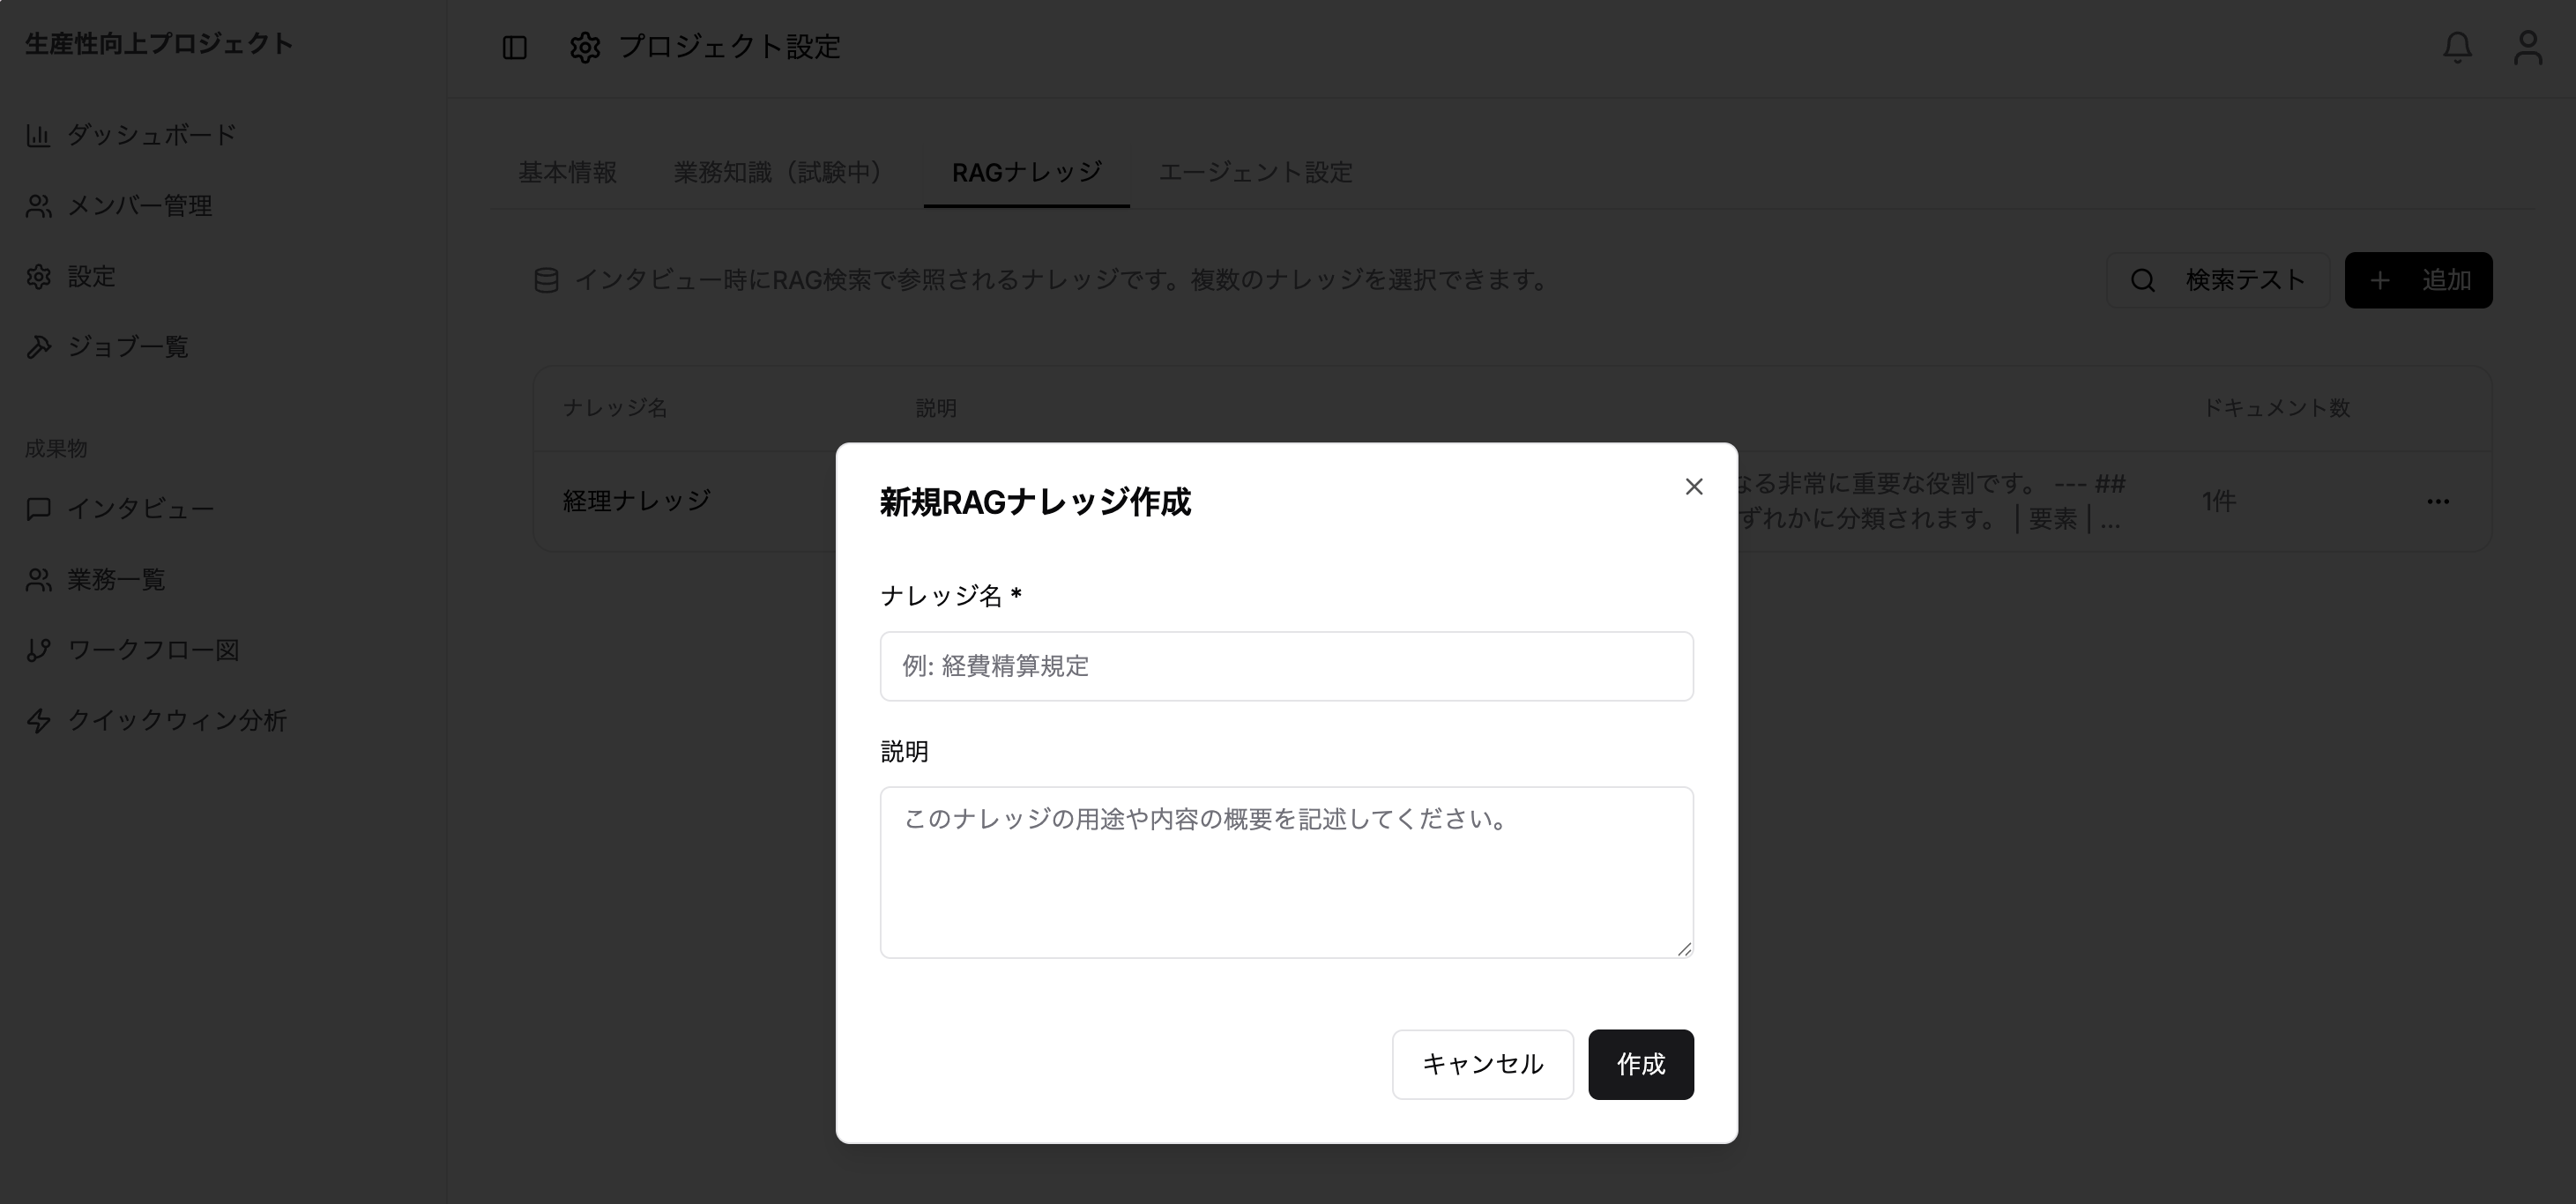Click the 新規RAGナレッジ作成 dialog title
This screenshot has width=2576, height=1204.
click(x=1035, y=502)
